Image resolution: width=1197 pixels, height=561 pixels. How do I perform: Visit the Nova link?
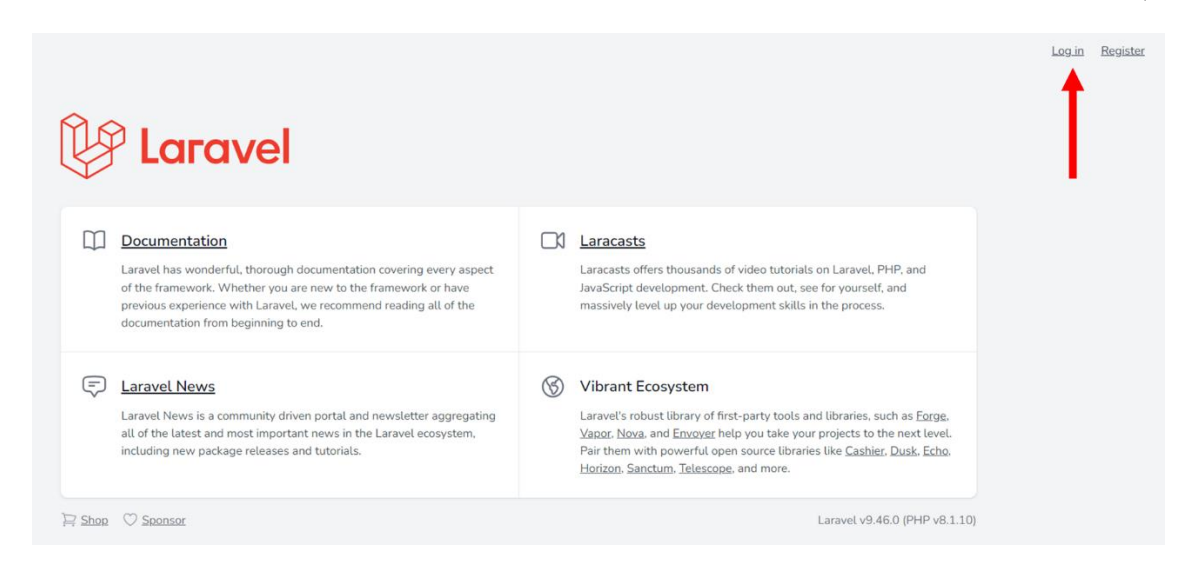click(x=630, y=434)
